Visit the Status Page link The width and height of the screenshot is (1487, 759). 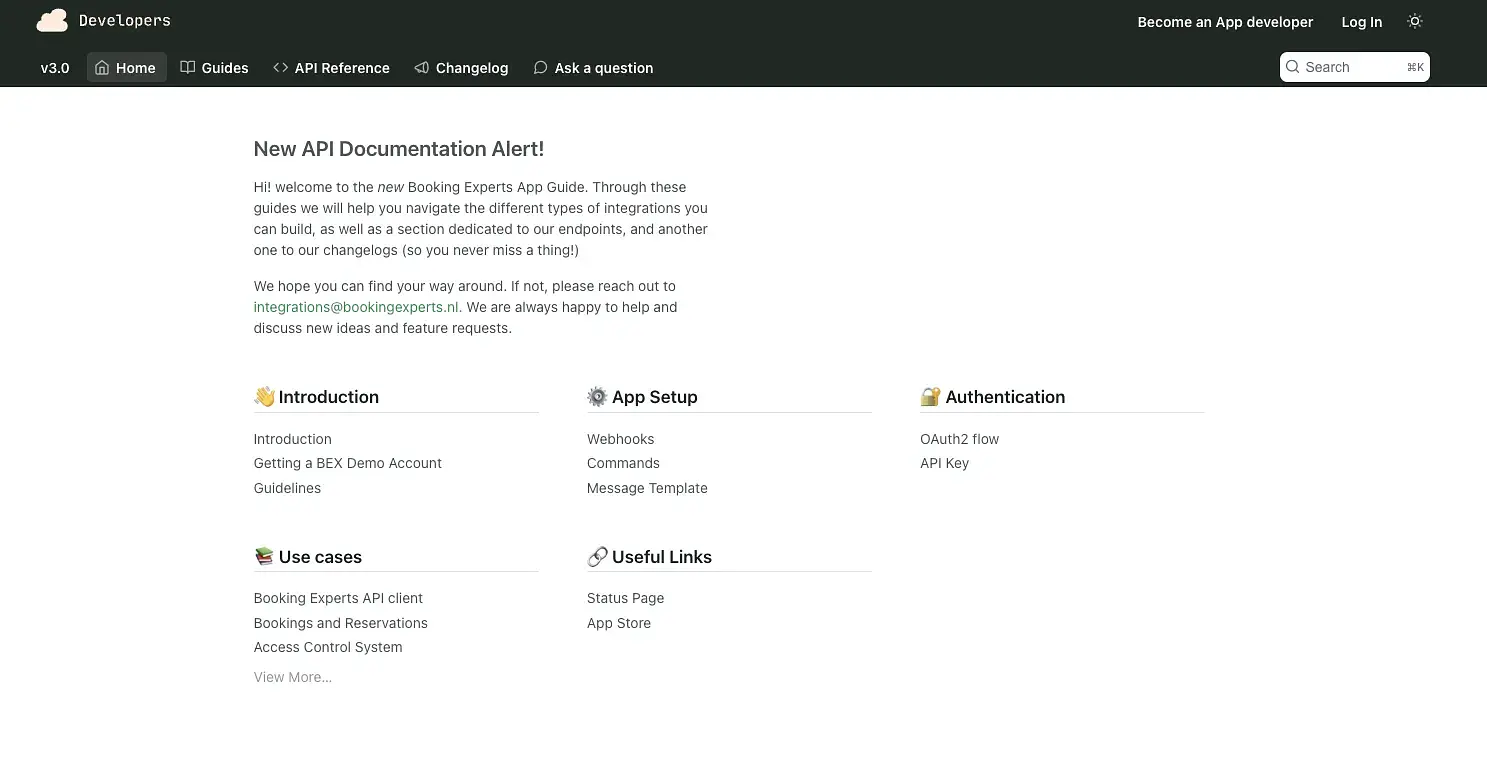(x=625, y=598)
